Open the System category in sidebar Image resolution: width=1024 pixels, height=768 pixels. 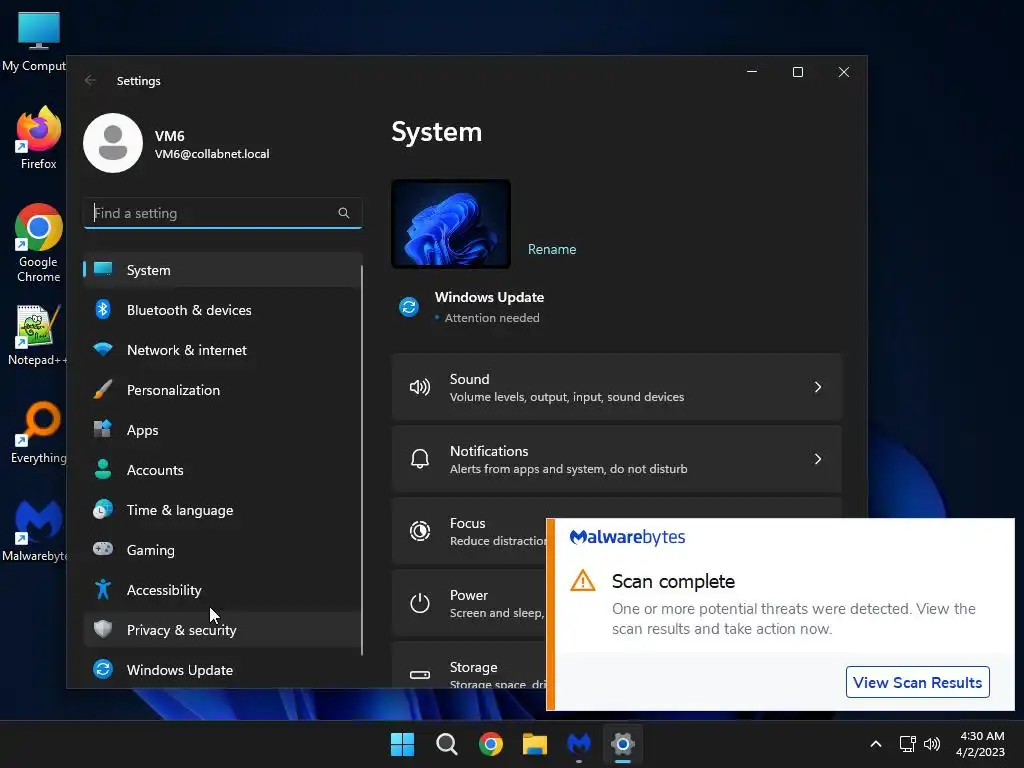pyautogui.click(x=222, y=270)
